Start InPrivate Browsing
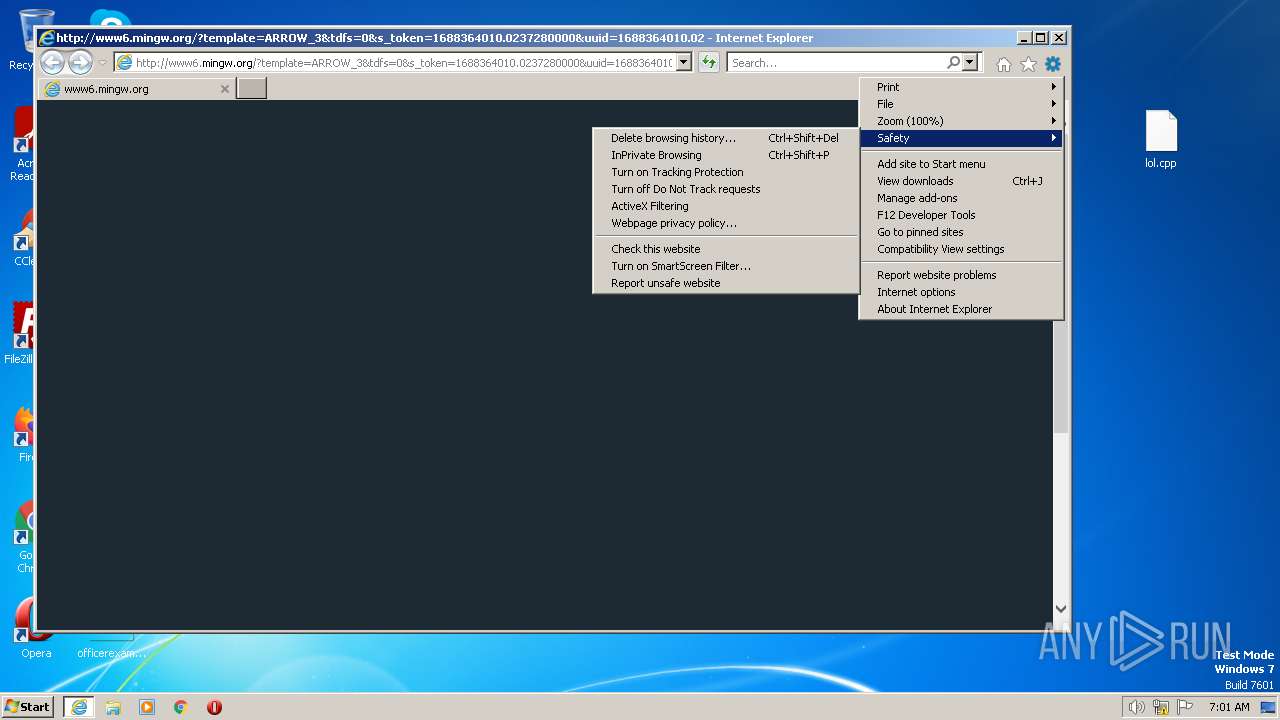The height and width of the screenshot is (720, 1280). click(x=726, y=155)
